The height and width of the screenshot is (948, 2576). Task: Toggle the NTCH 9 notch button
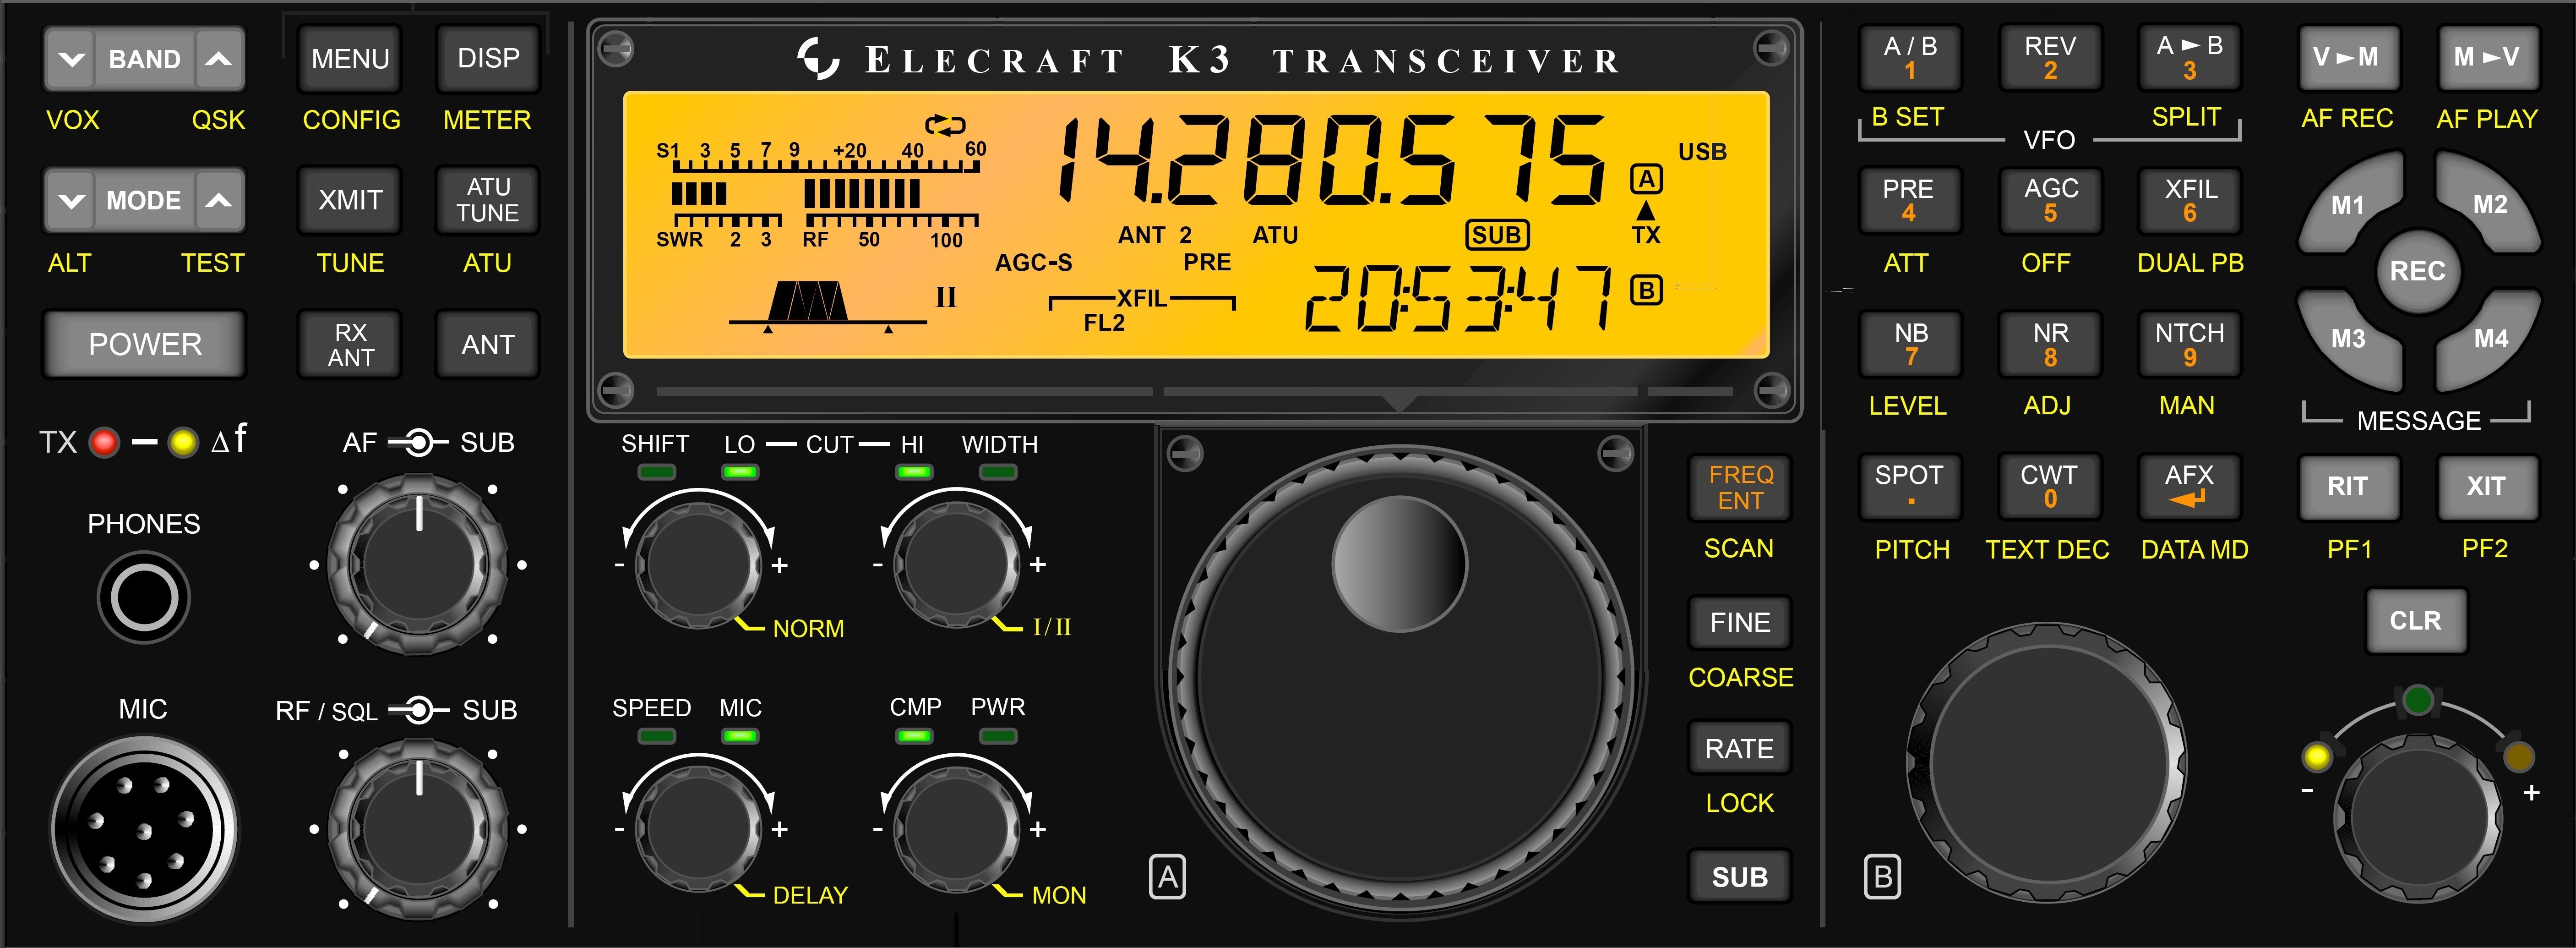(2189, 344)
